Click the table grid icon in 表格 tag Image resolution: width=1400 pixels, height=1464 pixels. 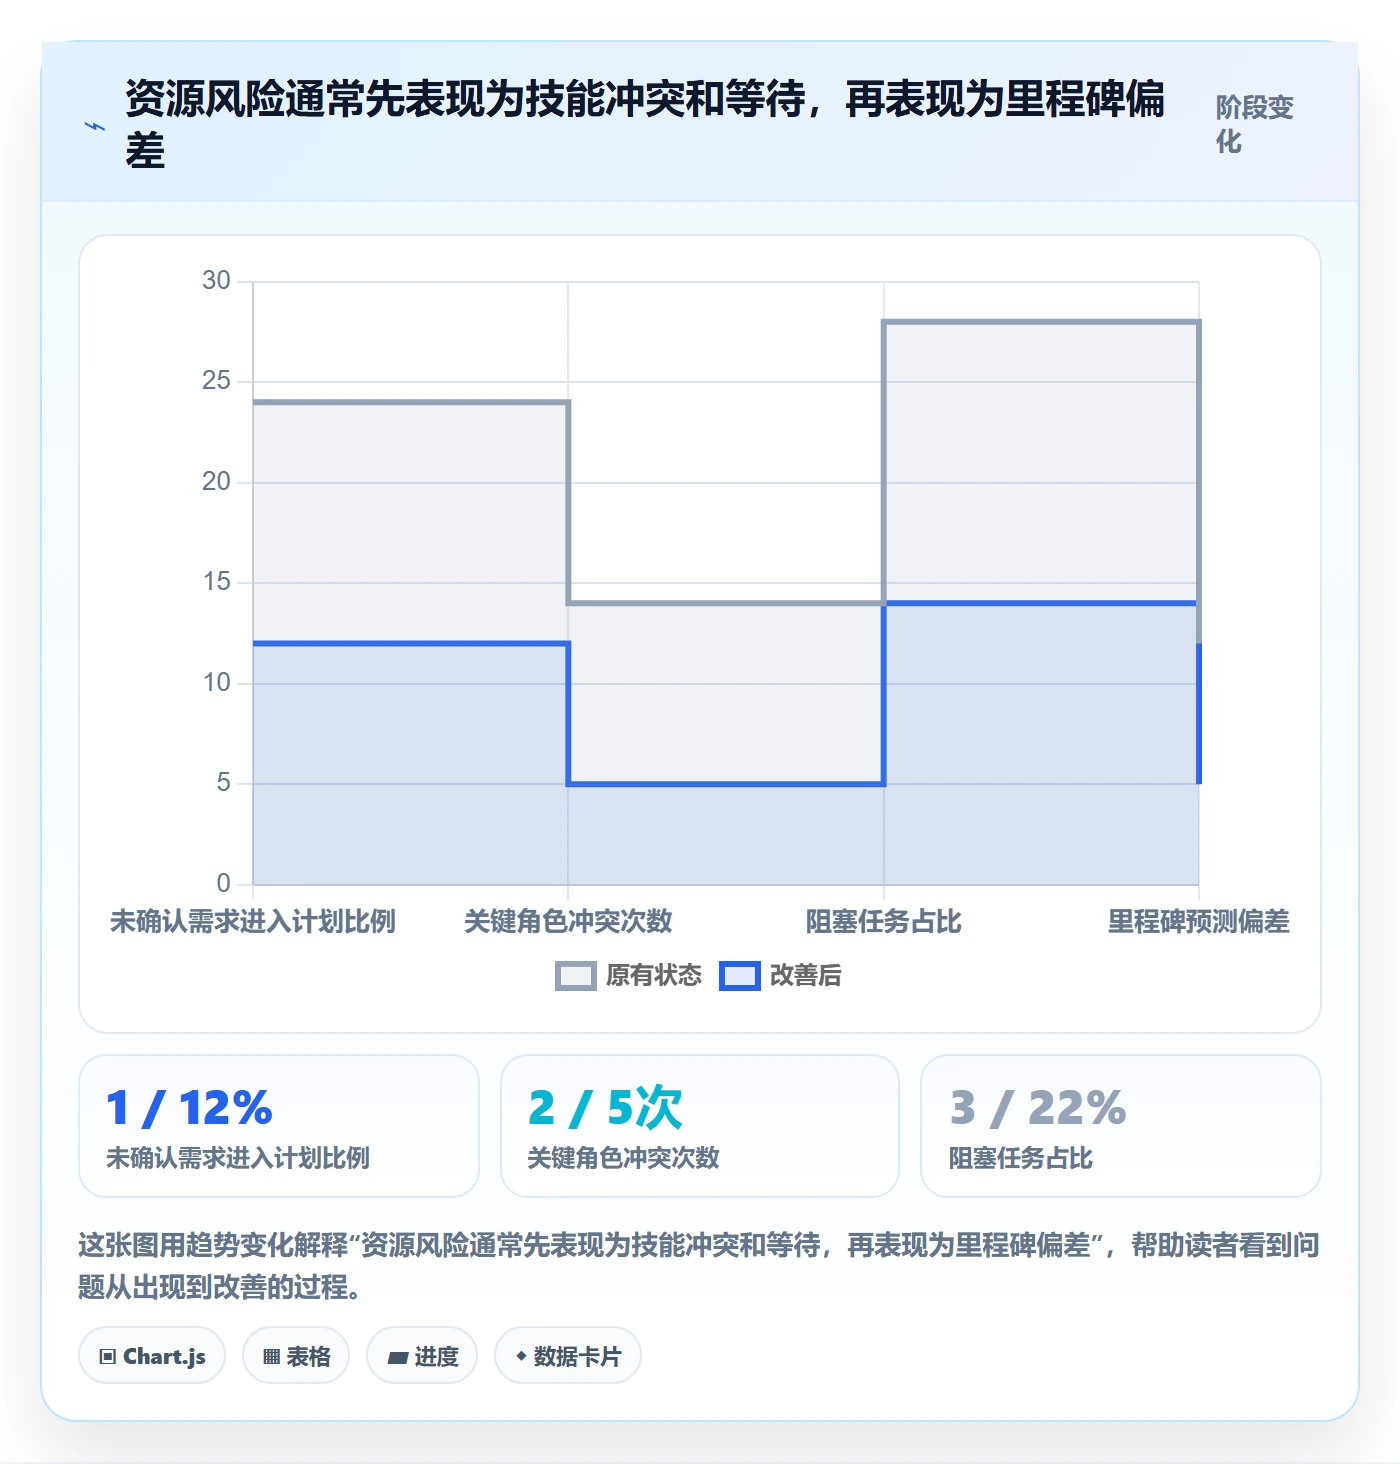[271, 1357]
